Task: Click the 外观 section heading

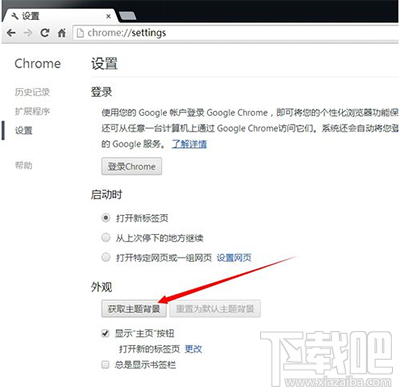Action: point(101,287)
